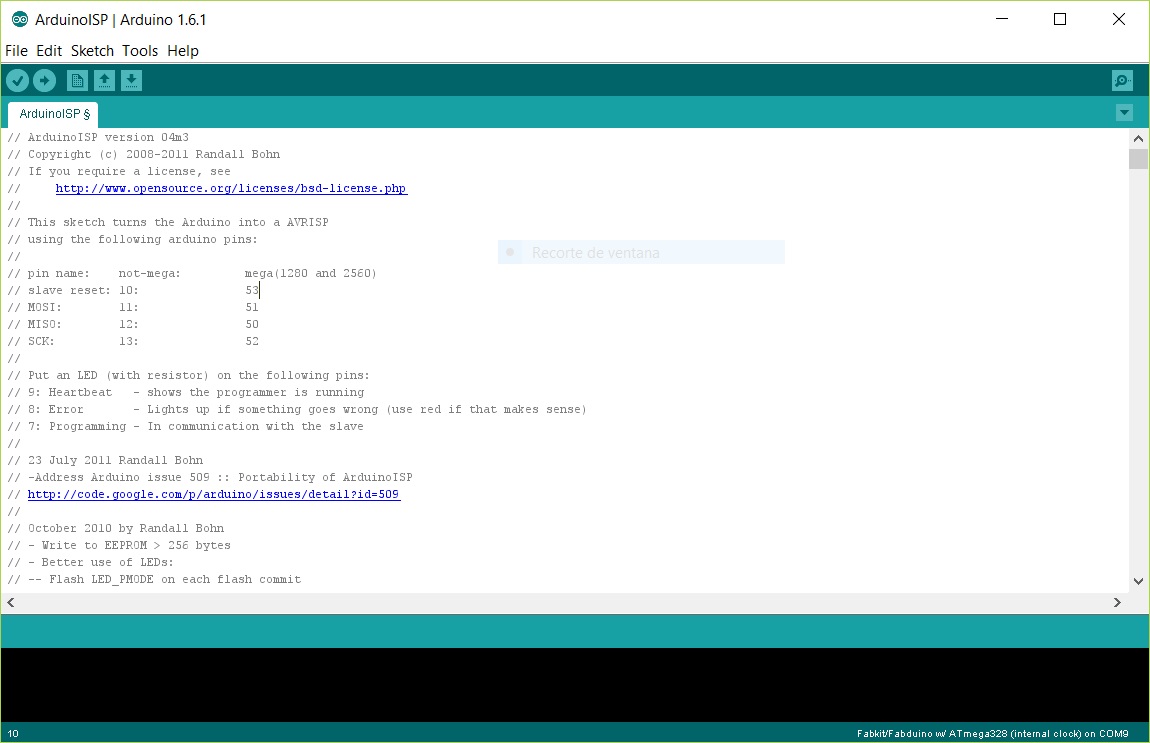Viewport: 1150px width, 743px height.
Task: Click the '9: Heartbeat' comment line
Action: tap(186, 392)
